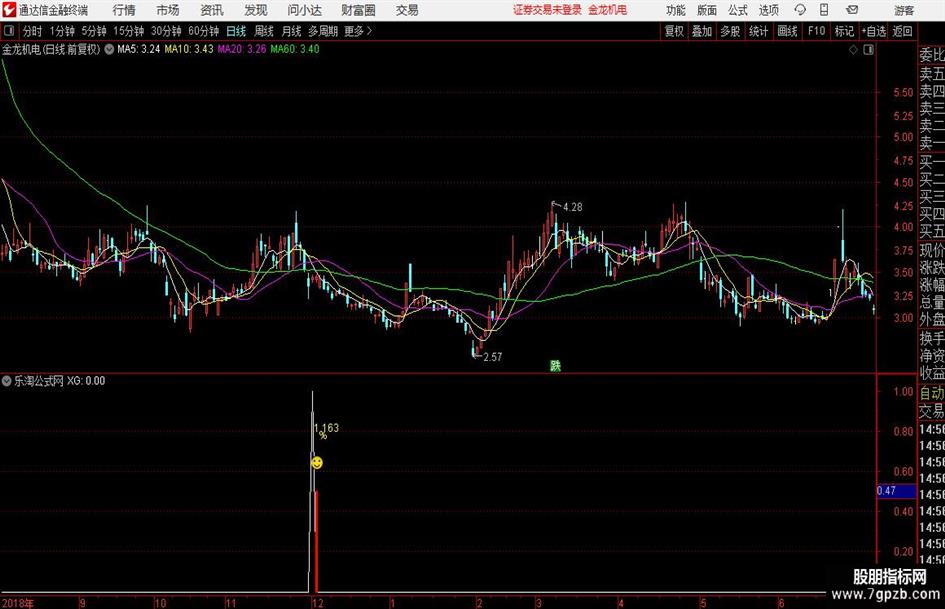This screenshot has height=609, width=945.
Task: Open the 选项 menu
Action: [x=768, y=10]
